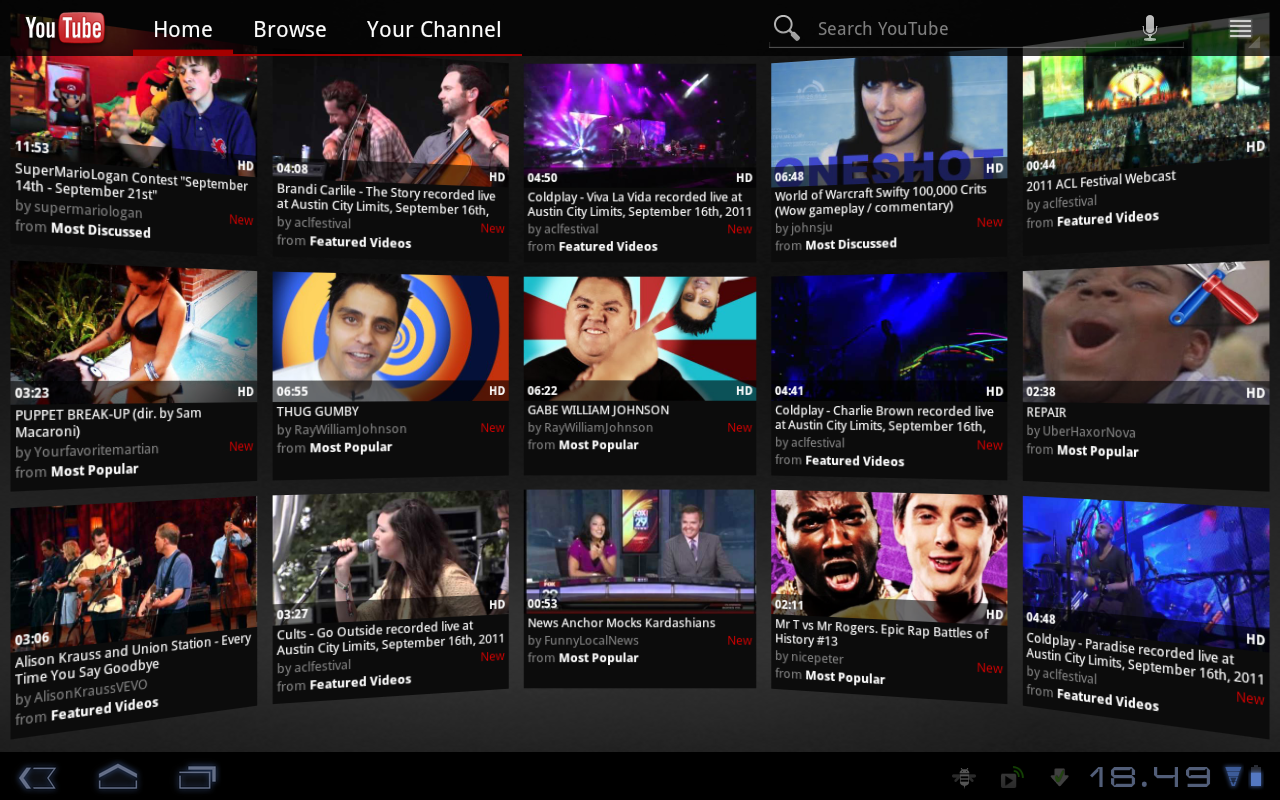
Task: Click 'from Most Discussed' under SuperMarioLogan Contest
Action: coord(83,229)
